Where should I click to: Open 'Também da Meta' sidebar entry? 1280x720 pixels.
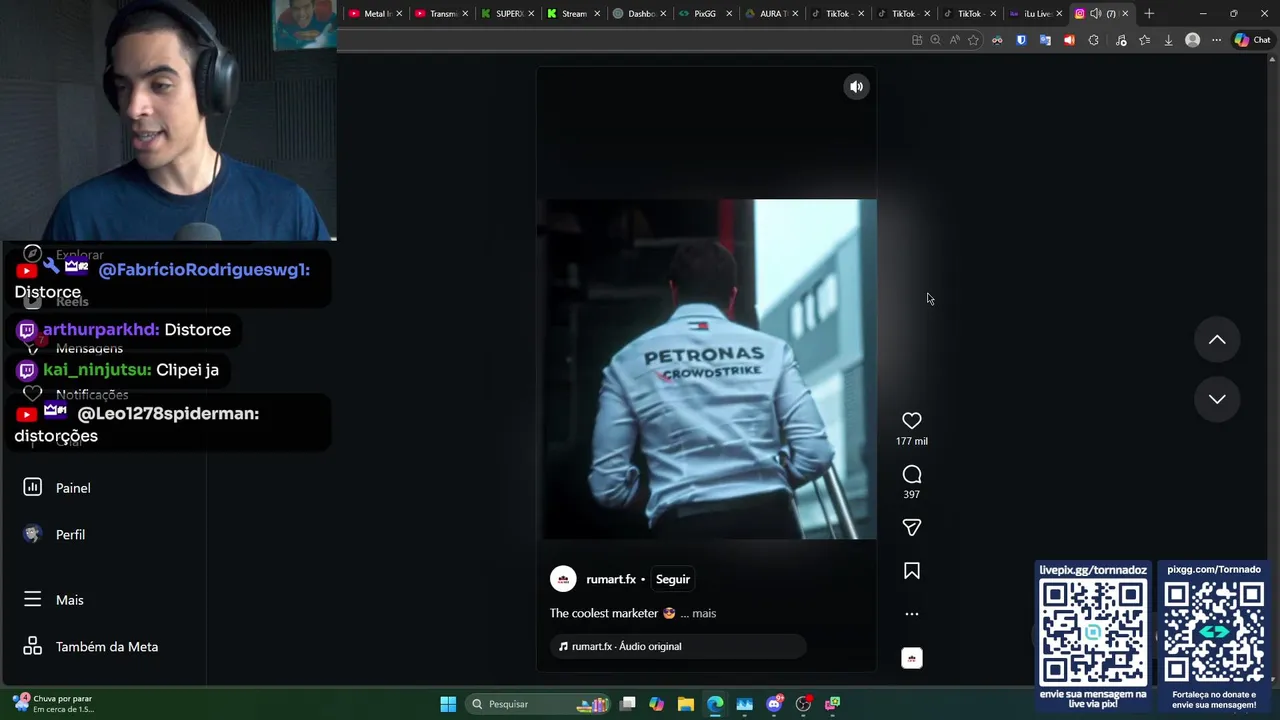pyautogui.click(x=91, y=647)
